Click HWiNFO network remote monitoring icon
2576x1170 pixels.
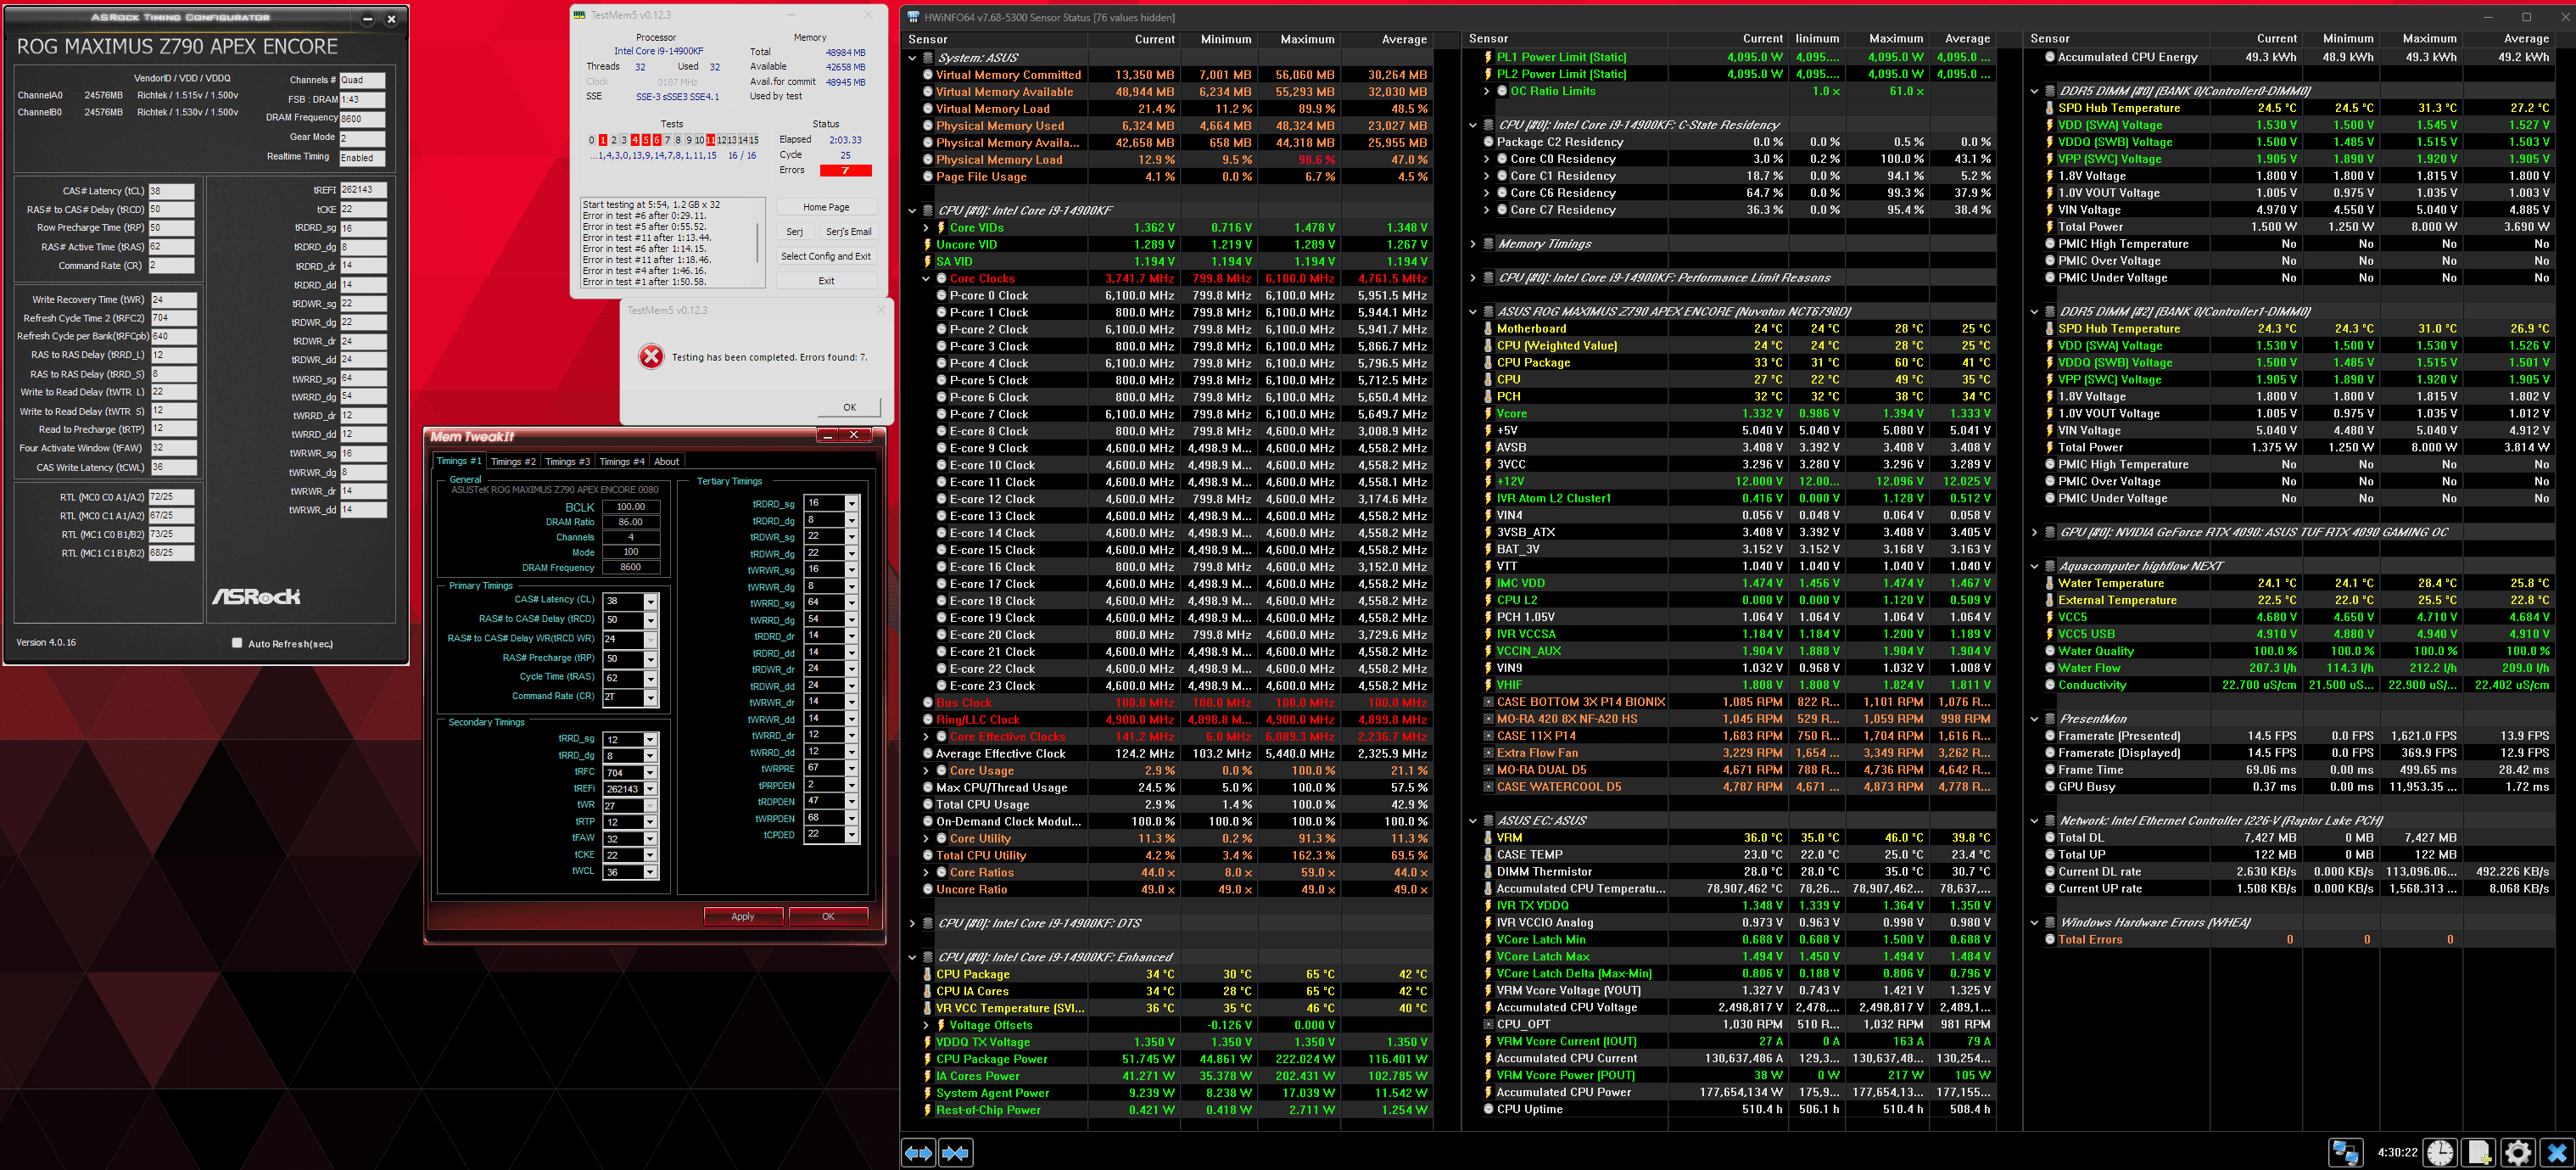click(x=2345, y=1152)
